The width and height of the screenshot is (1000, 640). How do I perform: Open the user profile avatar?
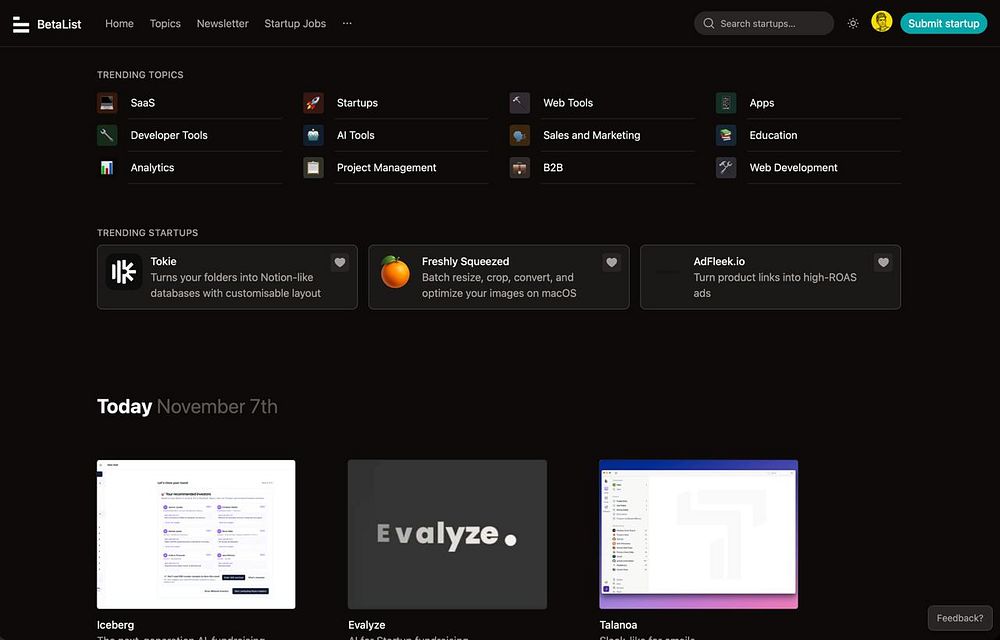coord(881,22)
